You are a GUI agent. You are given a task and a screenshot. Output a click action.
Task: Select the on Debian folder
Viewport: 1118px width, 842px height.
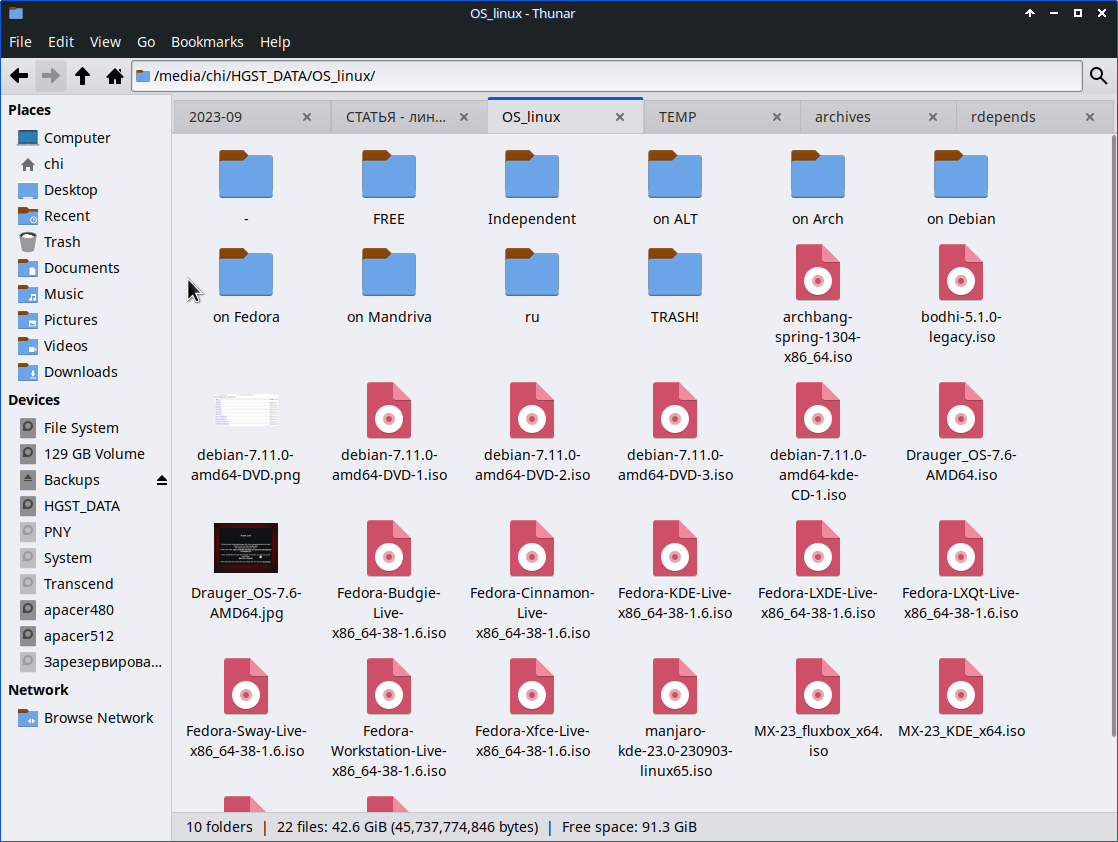point(961,188)
